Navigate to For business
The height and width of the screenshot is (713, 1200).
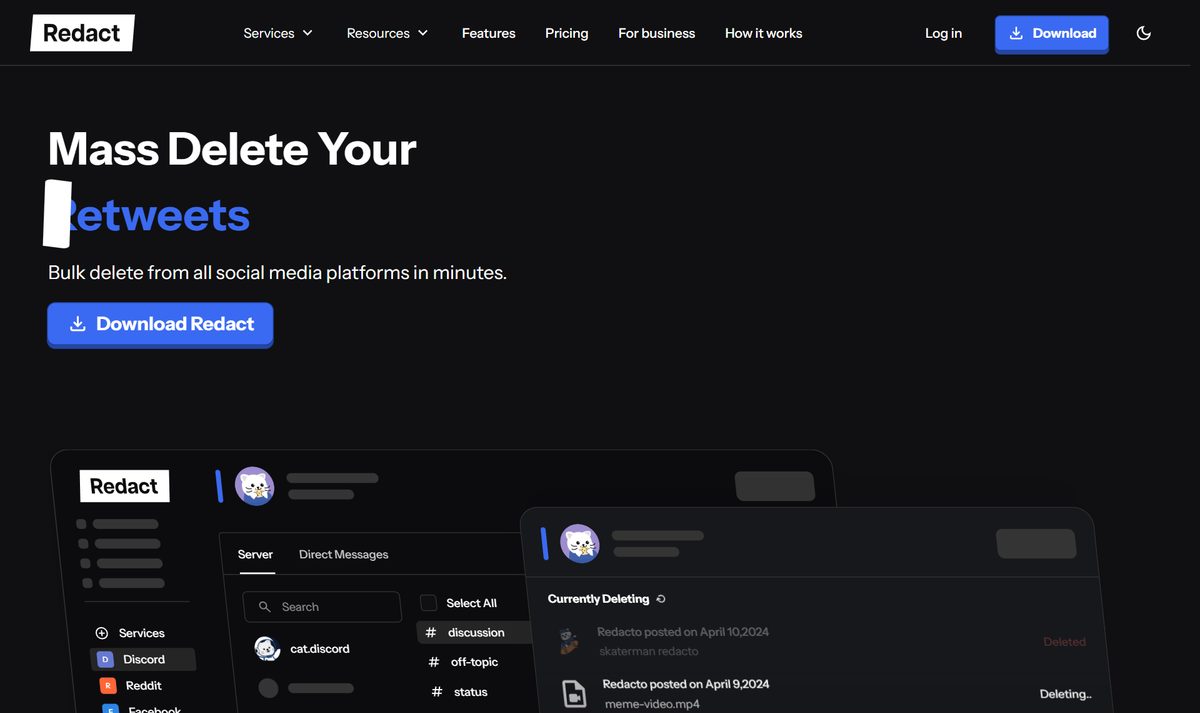tap(656, 33)
